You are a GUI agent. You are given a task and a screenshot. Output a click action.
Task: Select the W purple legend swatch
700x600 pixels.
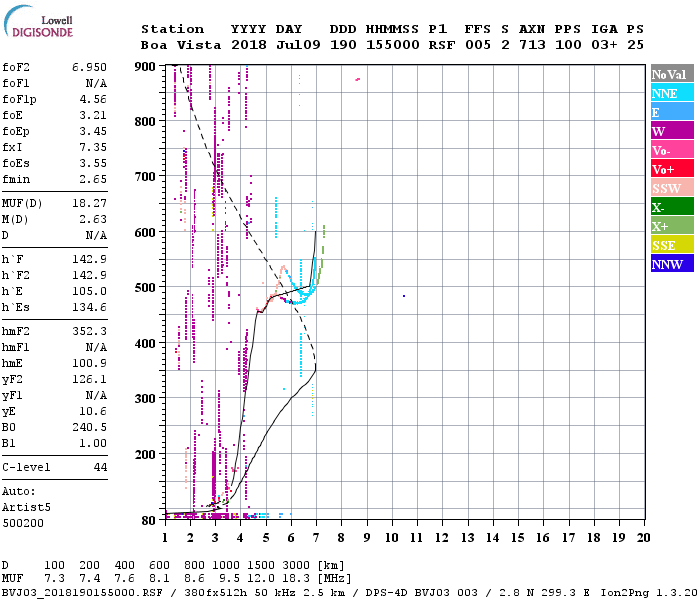tap(672, 131)
